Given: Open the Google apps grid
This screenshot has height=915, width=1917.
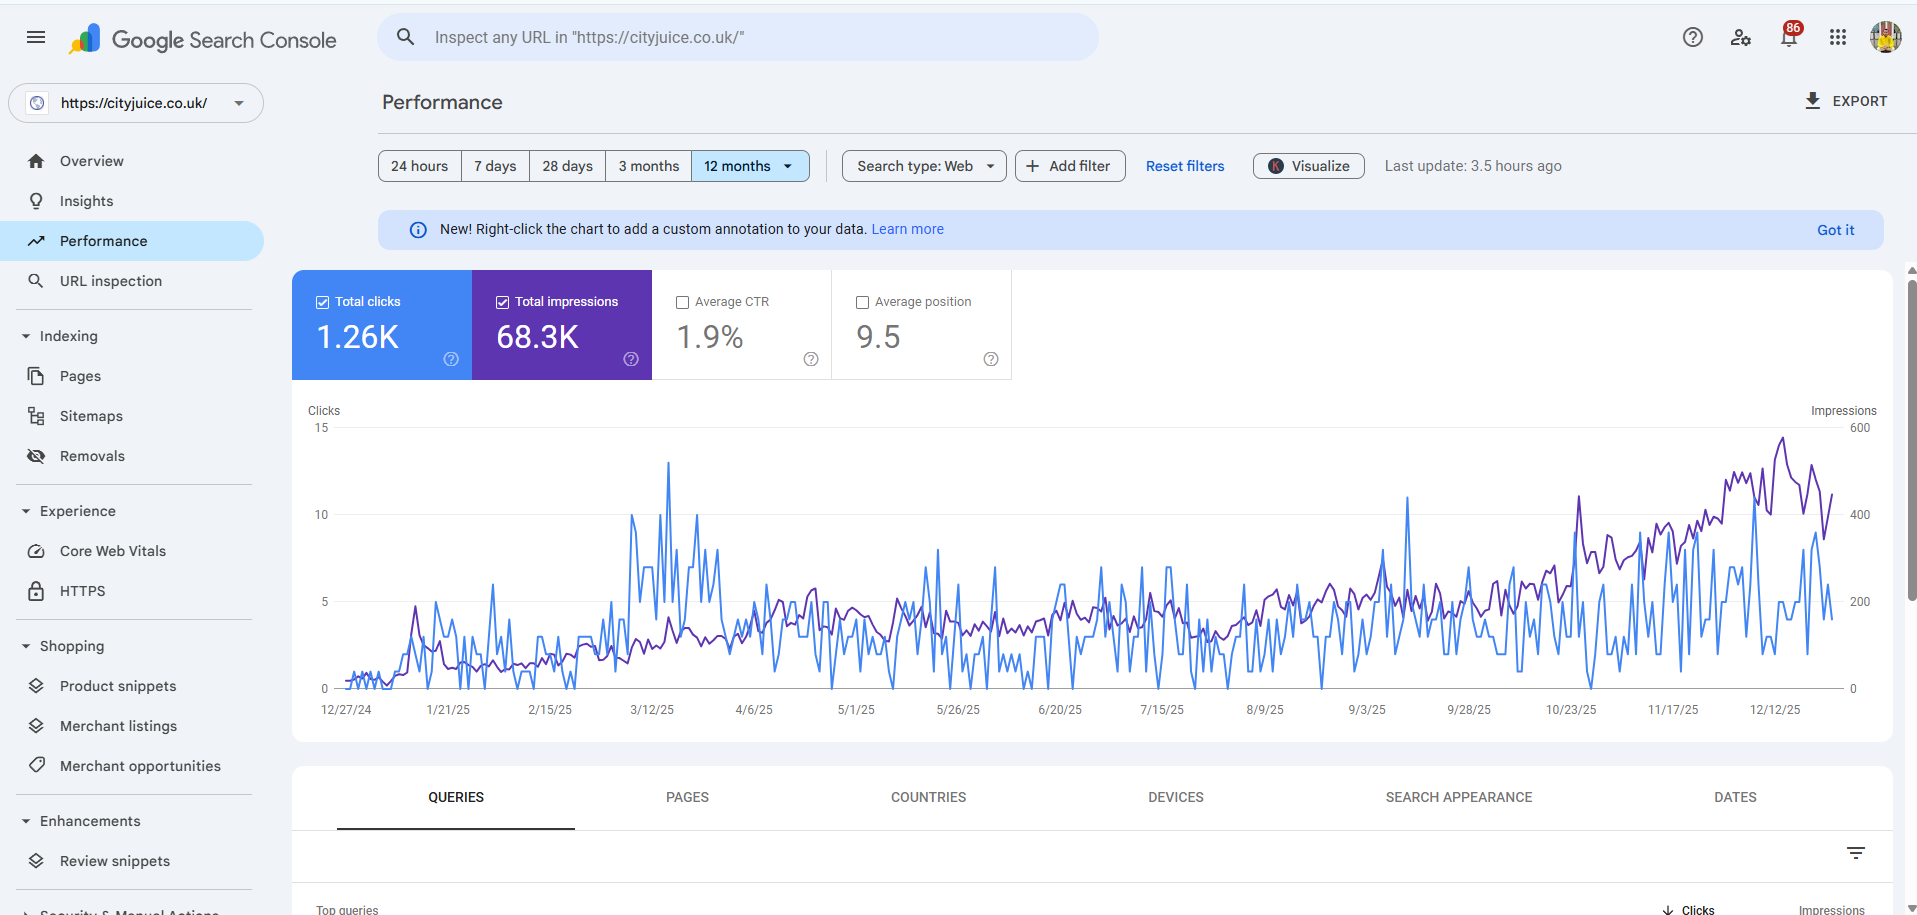Looking at the screenshot, I should [x=1837, y=38].
